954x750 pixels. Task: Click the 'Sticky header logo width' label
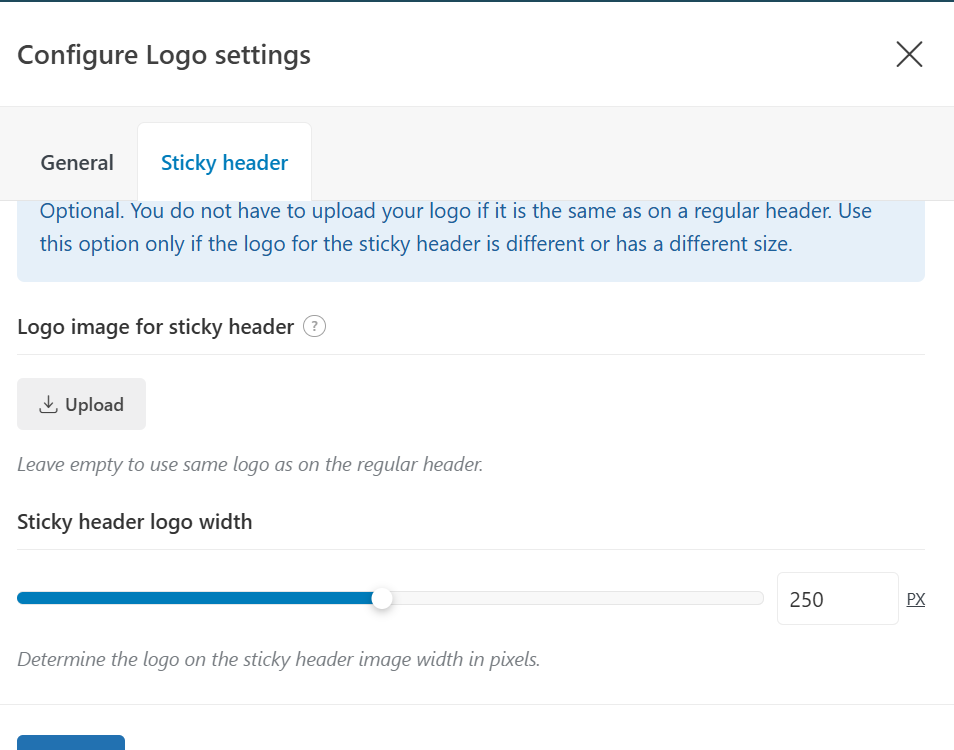pyautogui.click(x=134, y=522)
